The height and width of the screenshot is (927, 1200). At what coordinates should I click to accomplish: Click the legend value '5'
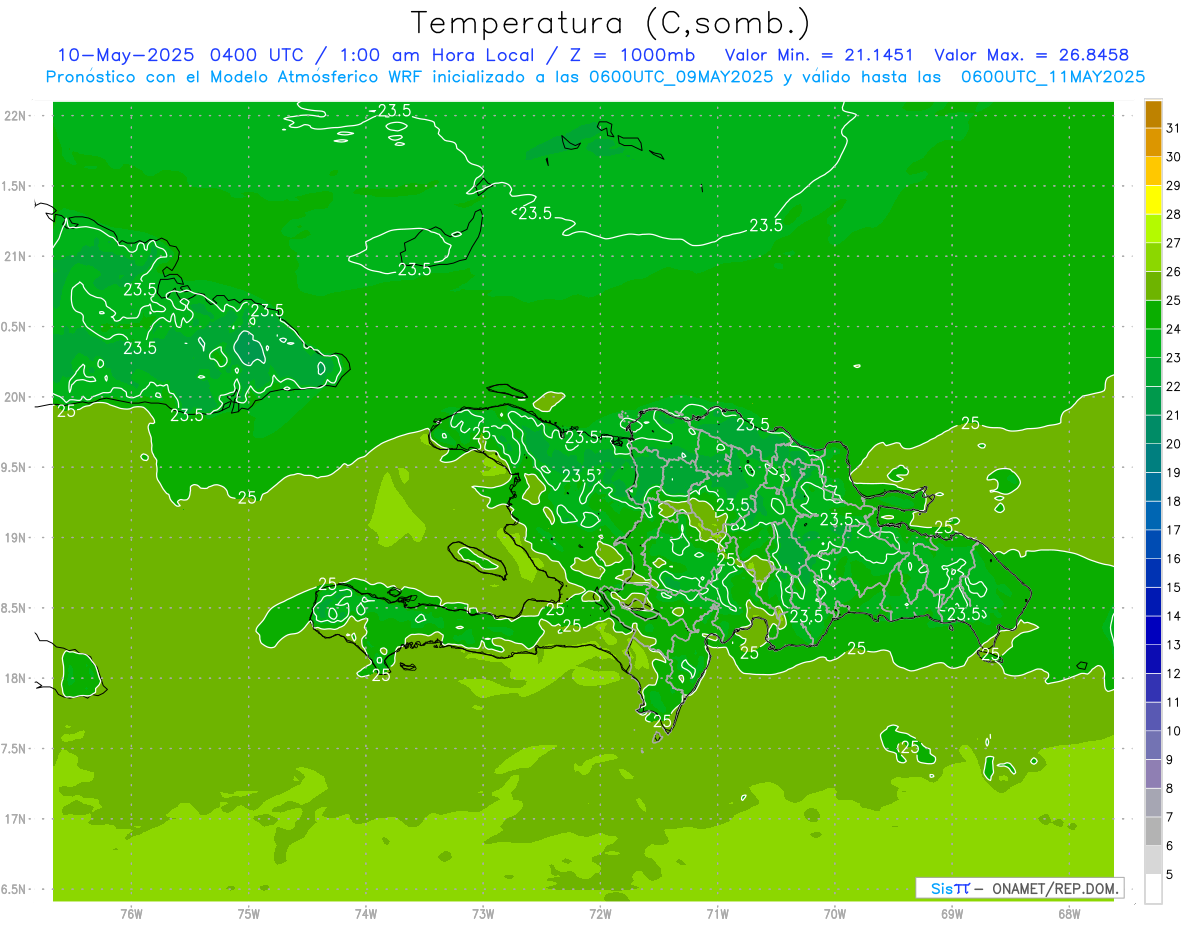[1171, 874]
